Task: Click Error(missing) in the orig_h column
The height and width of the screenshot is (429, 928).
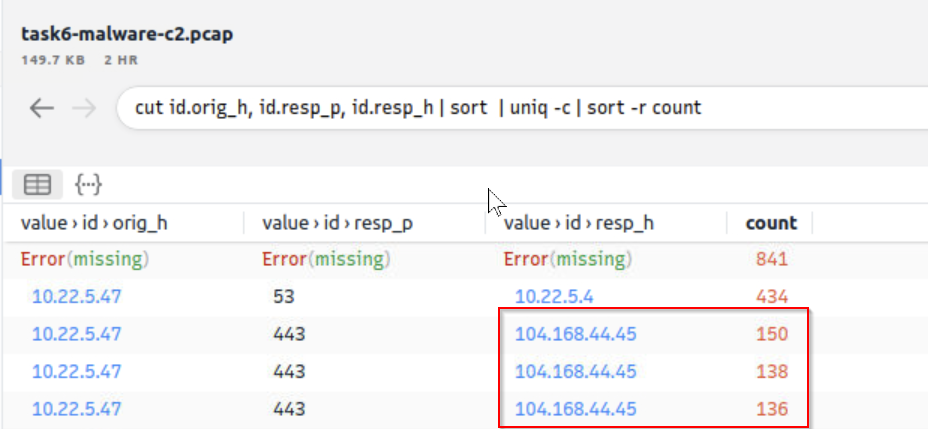Action: click(85, 259)
